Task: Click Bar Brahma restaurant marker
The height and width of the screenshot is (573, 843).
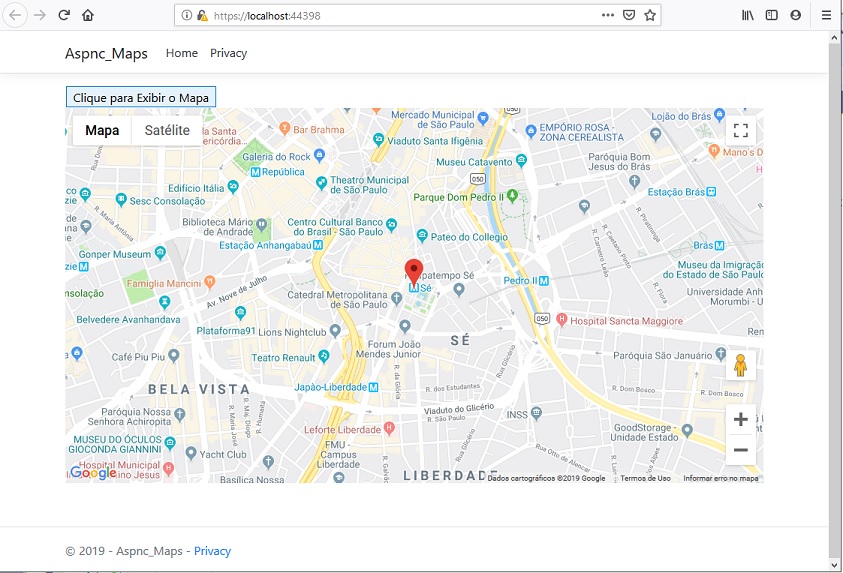Action: pyautogui.click(x=285, y=128)
